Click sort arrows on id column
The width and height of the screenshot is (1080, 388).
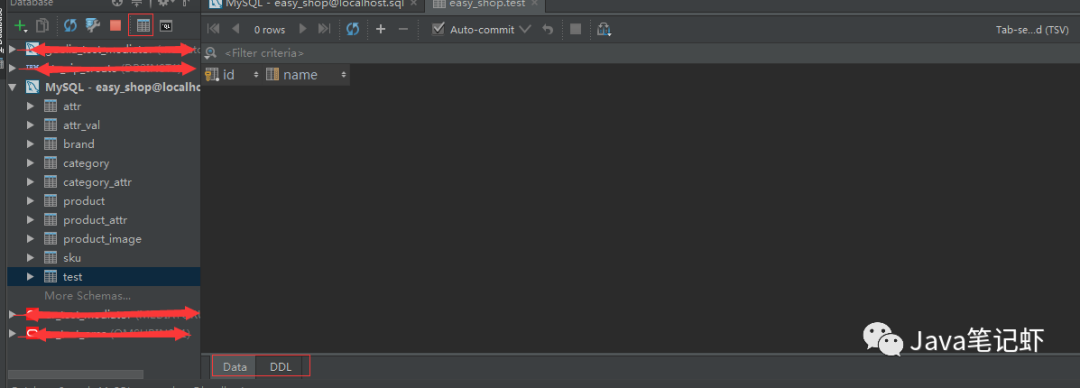(x=256, y=74)
